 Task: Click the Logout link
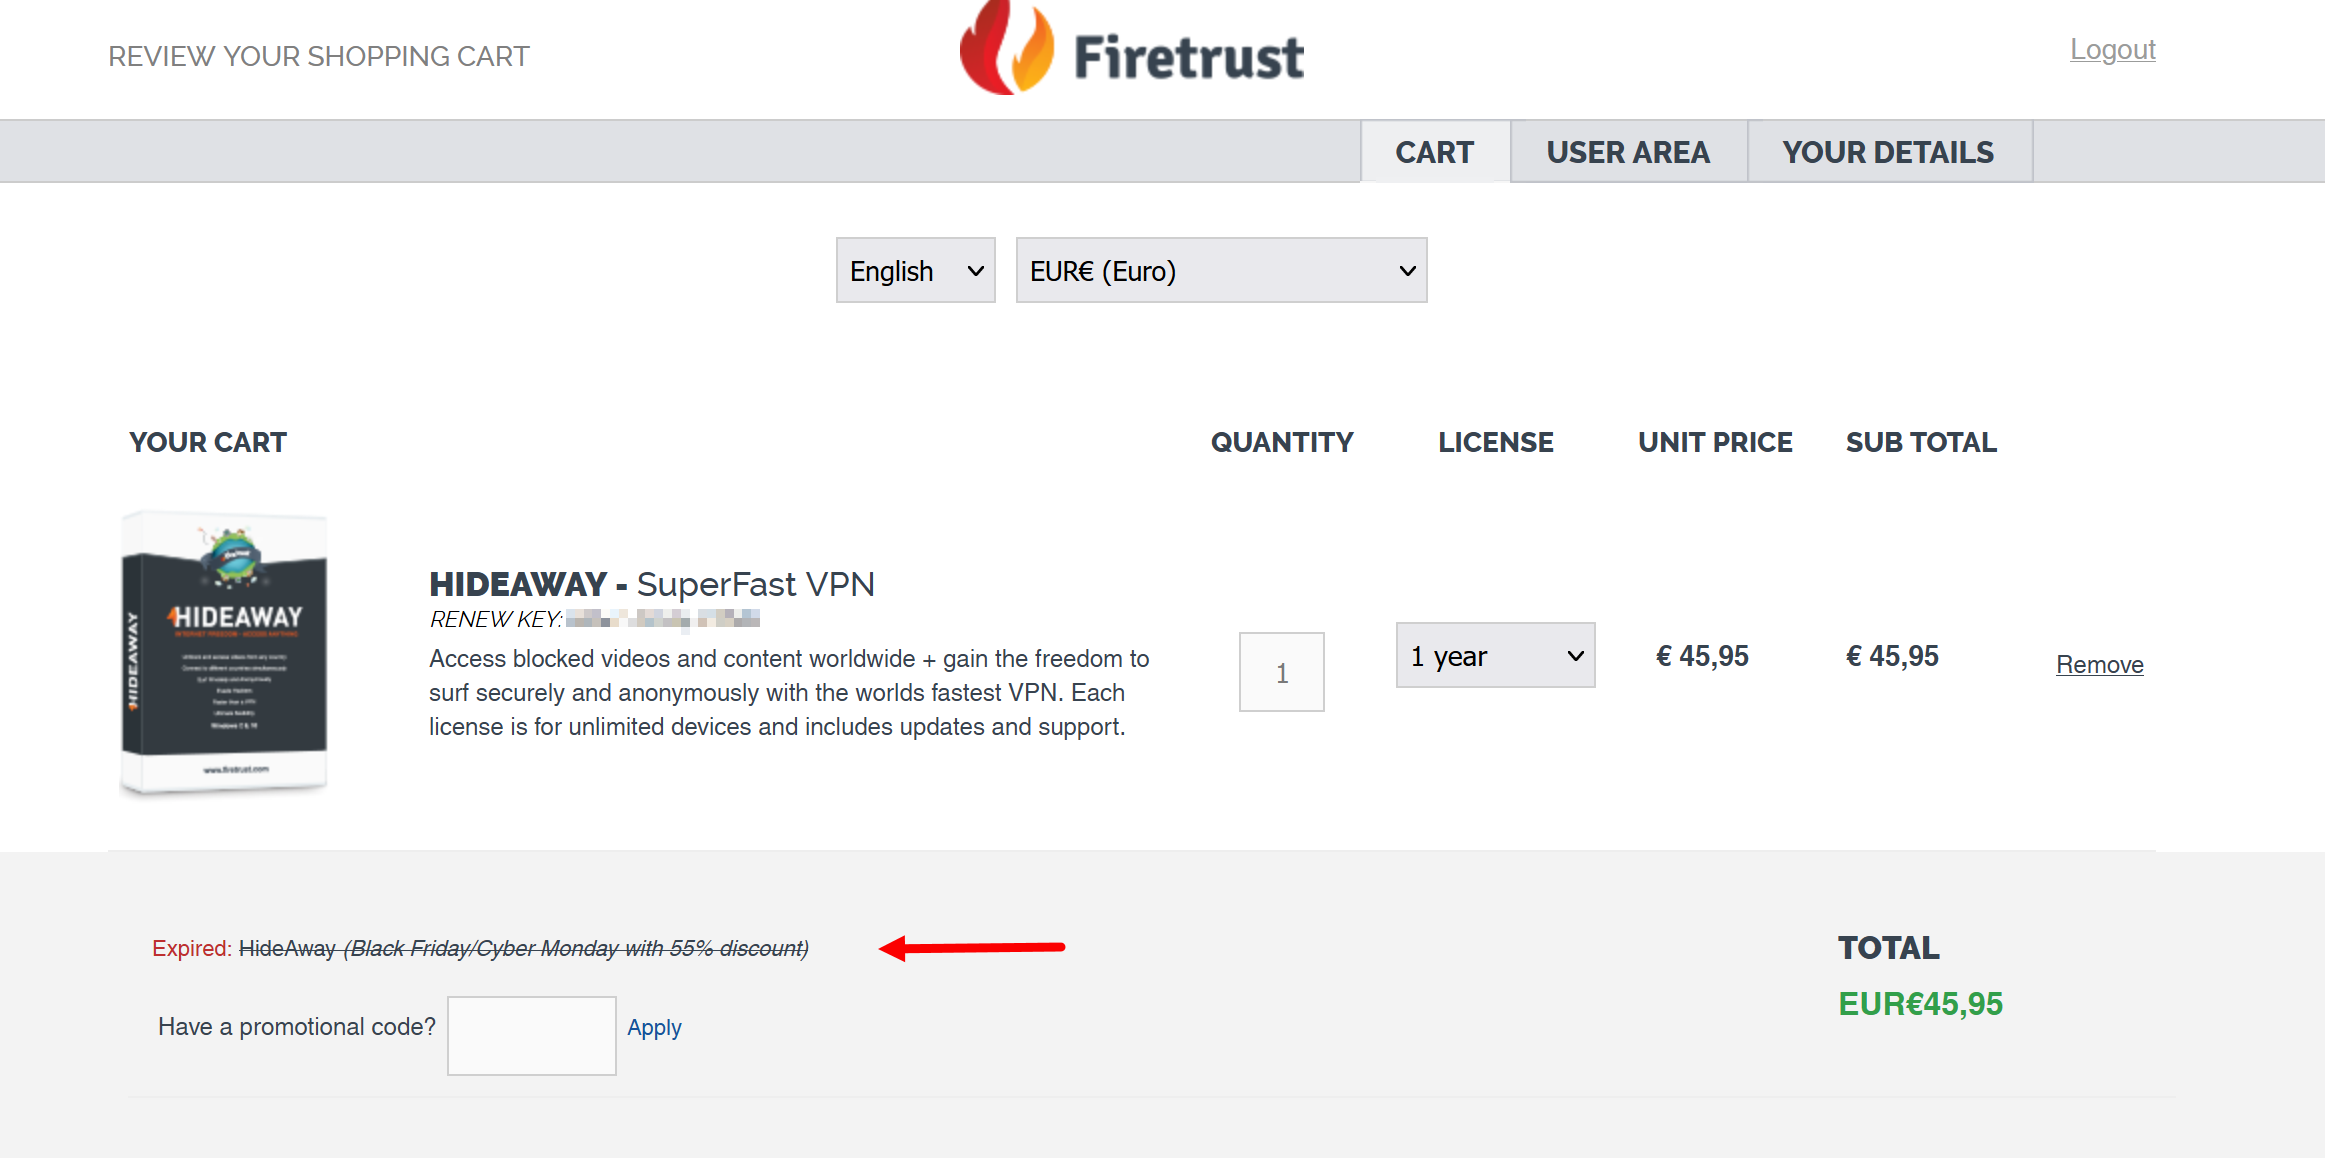click(2112, 49)
